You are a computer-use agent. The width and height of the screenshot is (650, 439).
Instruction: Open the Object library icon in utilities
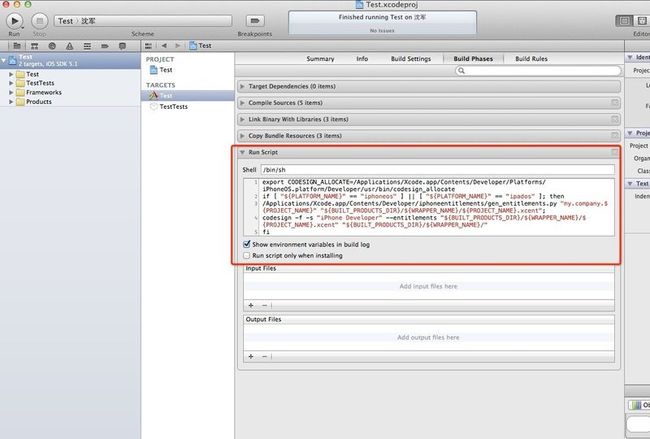click(635, 405)
